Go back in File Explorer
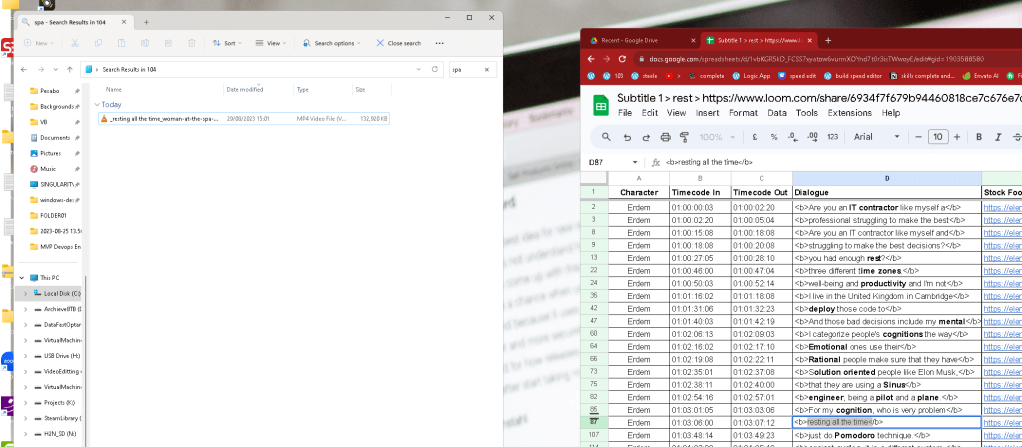The width and height of the screenshot is (1022, 447). [24, 69]
